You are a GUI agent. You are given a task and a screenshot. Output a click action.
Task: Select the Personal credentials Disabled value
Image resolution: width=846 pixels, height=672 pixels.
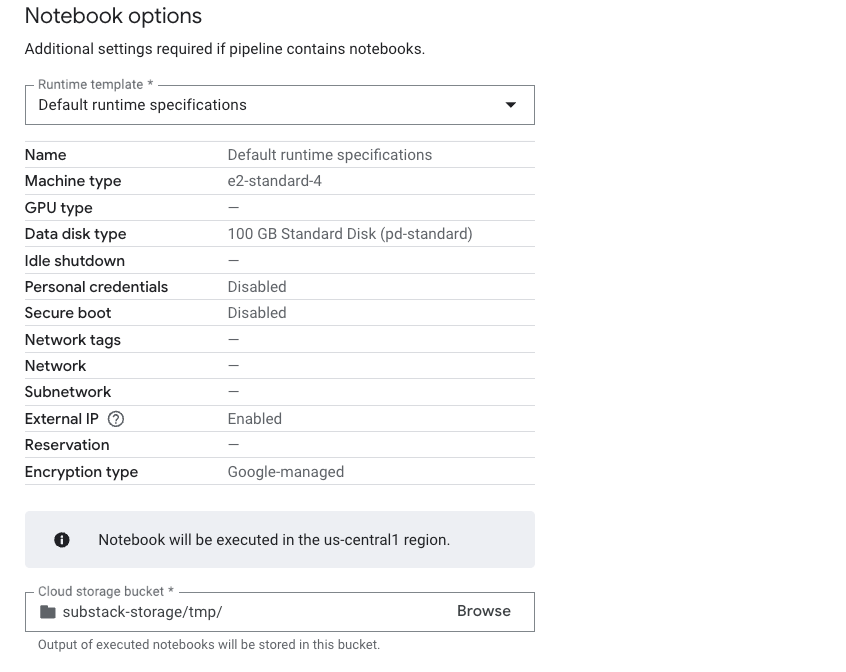(257, 287)
